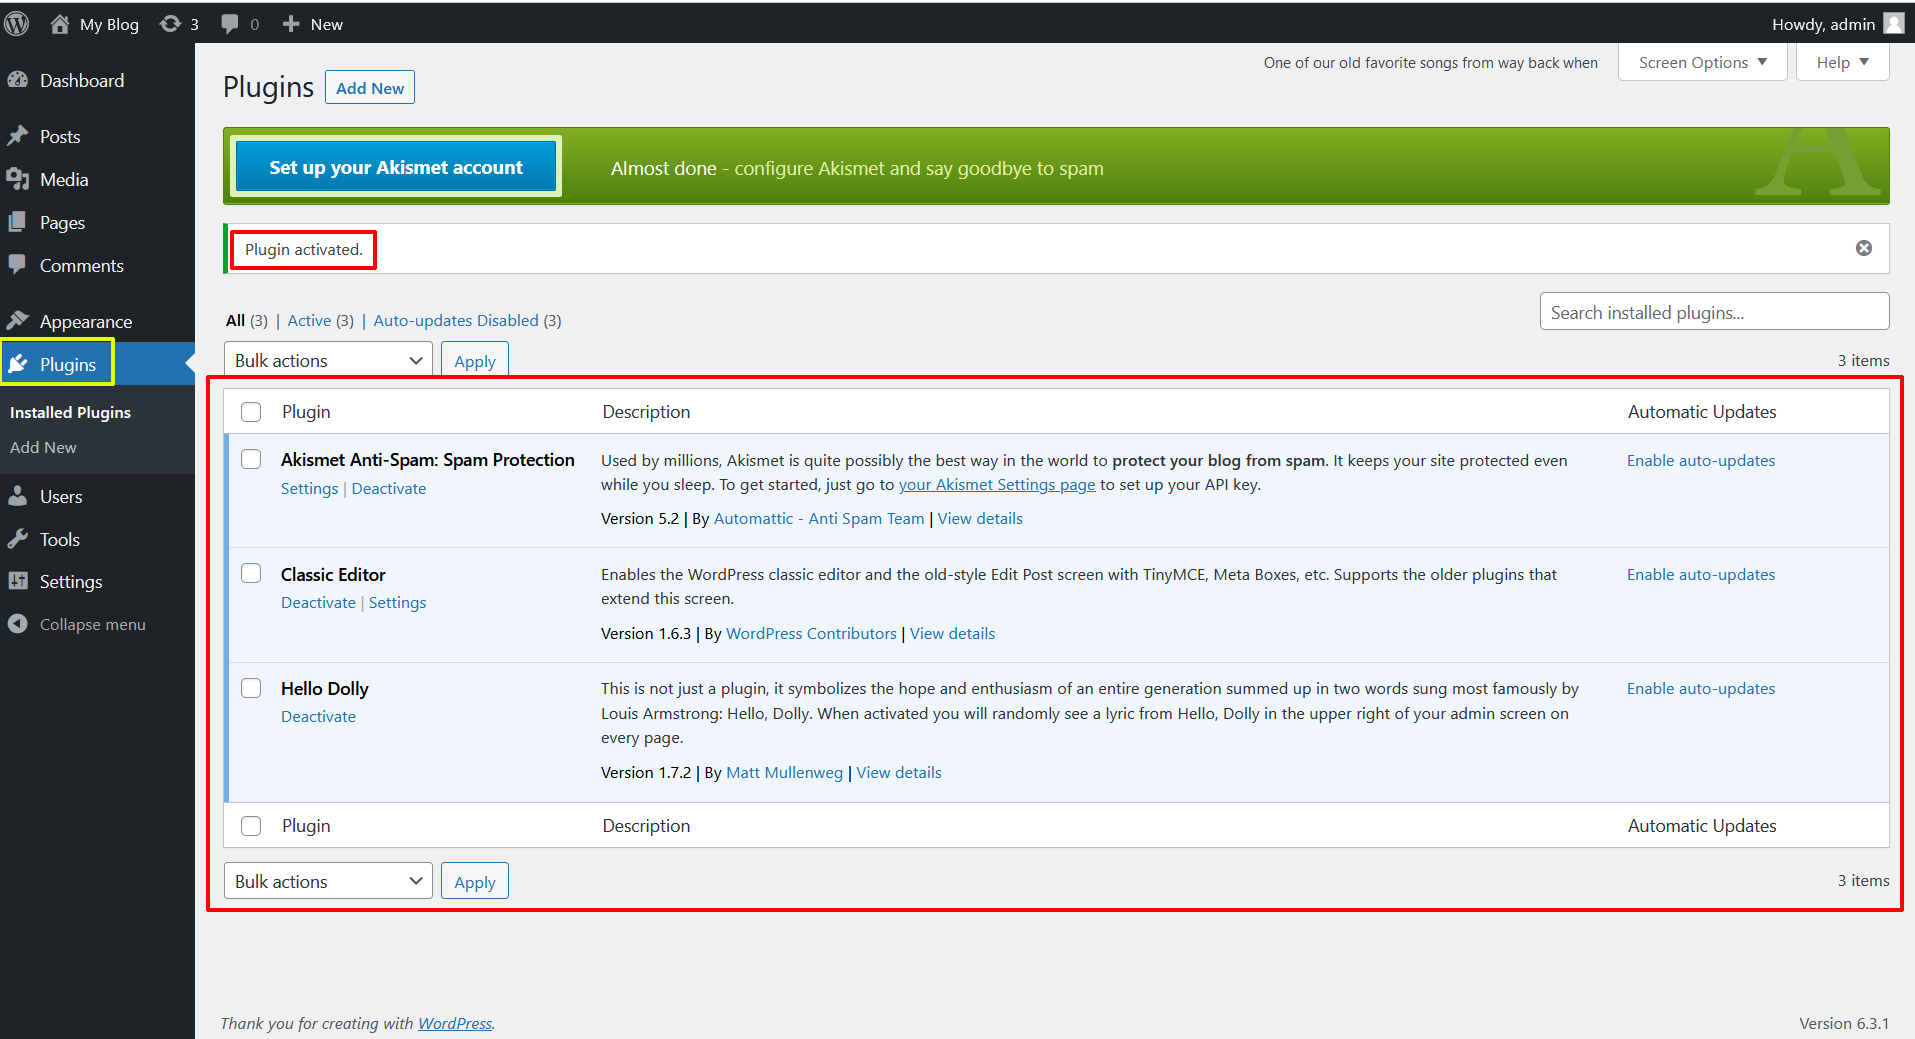Expand Screen Options panel
Viewport: 1915px width, 1039px height.
[1701, 62]
